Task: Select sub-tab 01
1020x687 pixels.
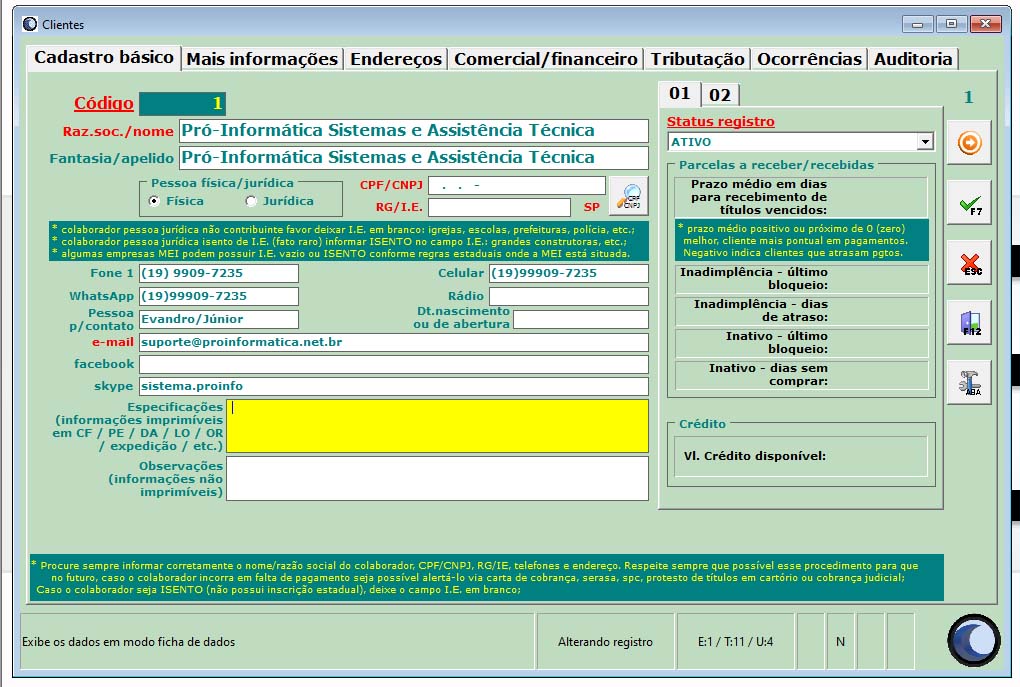Action: tap(680, 94)
